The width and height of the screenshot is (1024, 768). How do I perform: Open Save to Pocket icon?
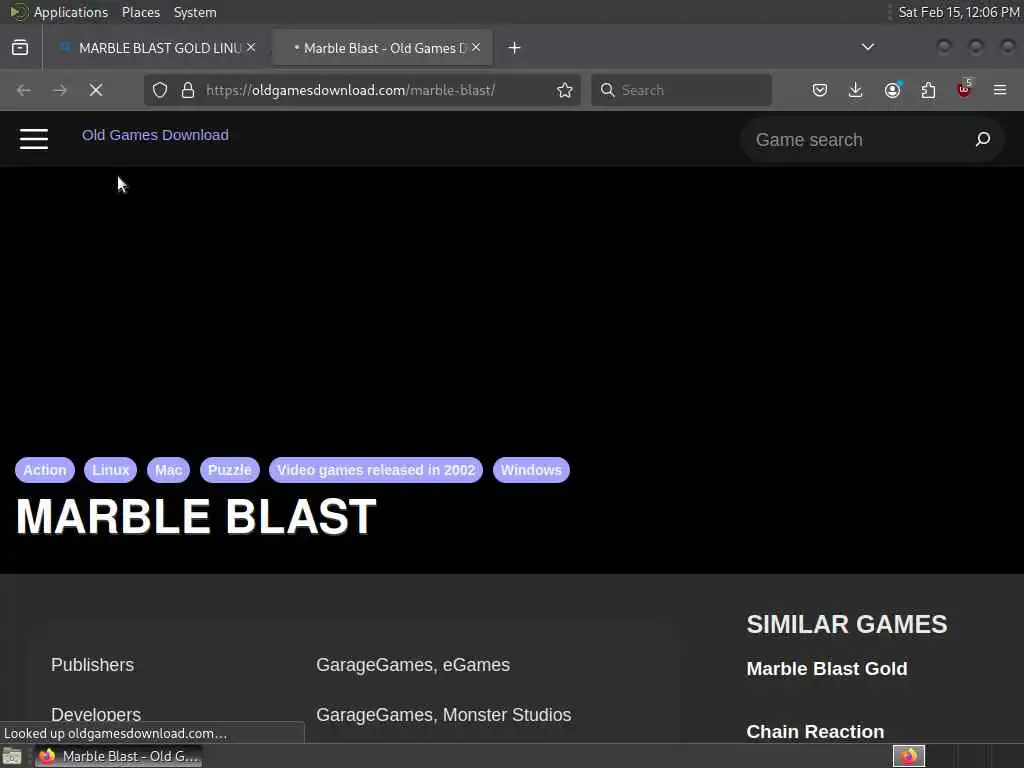pyautogui.click(x=820, y=90)
